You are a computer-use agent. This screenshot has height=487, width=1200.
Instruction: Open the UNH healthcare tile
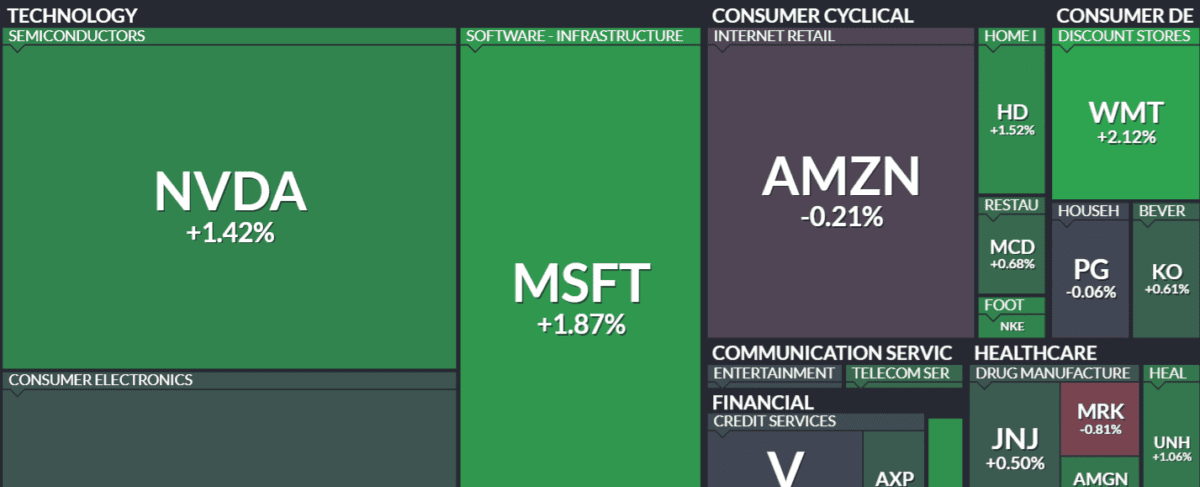coord(1171,447)
